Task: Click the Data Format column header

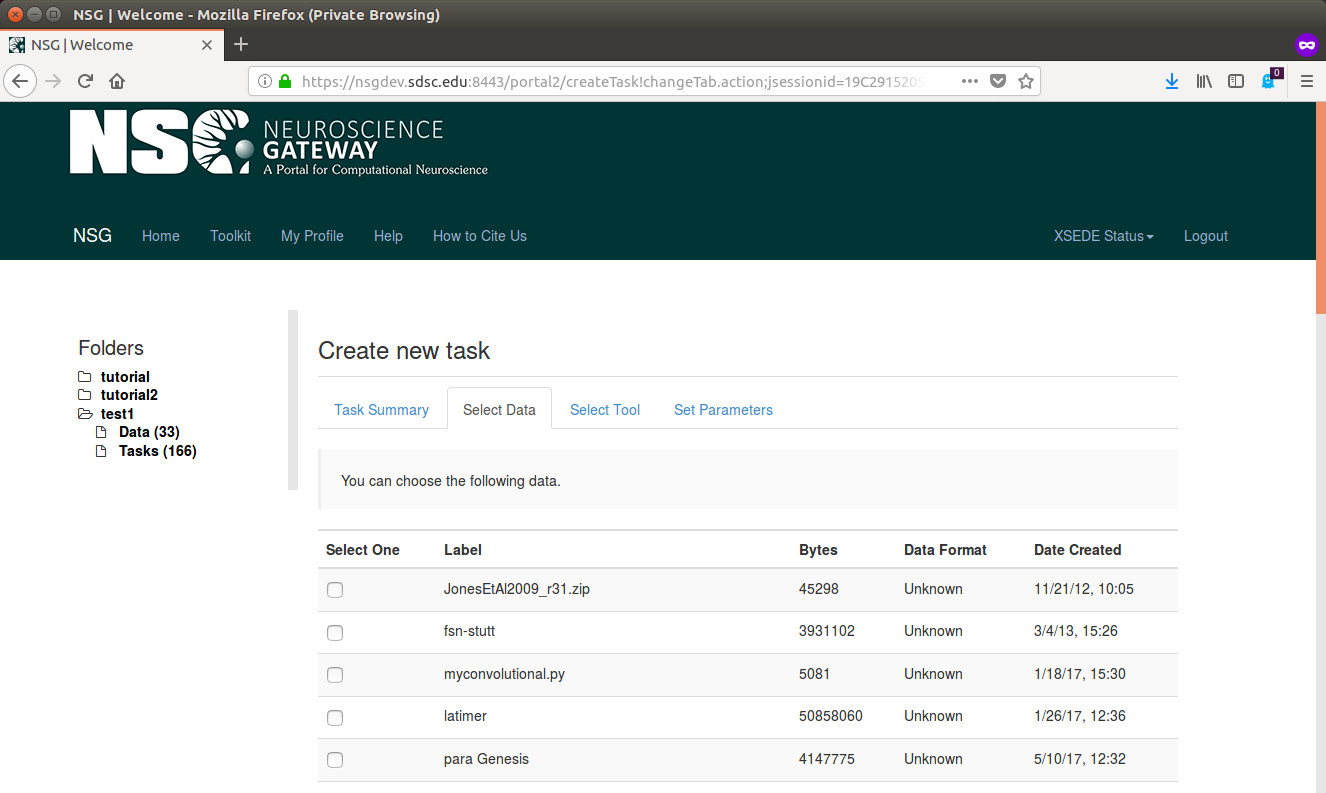Action: [945, 550]
